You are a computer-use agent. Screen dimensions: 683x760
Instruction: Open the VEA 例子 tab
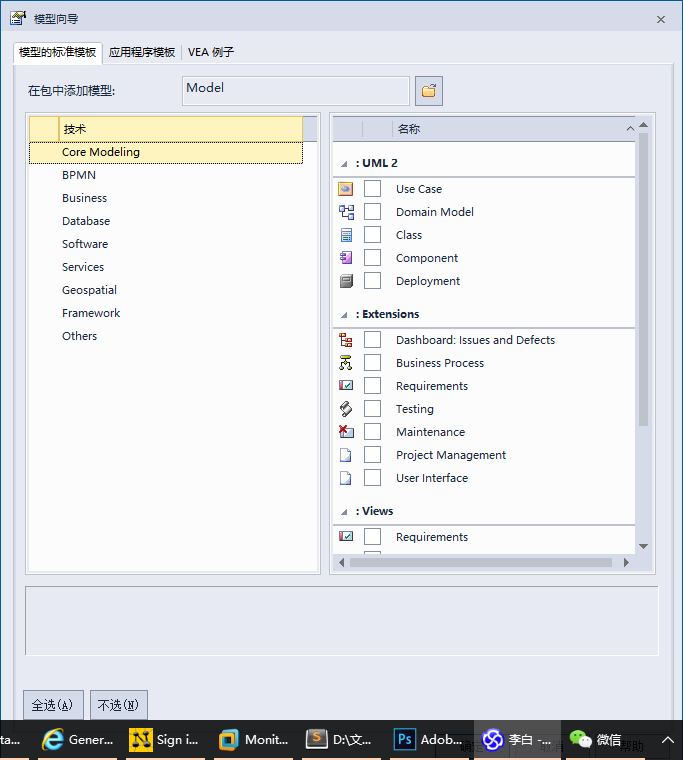tap(211, 52)
